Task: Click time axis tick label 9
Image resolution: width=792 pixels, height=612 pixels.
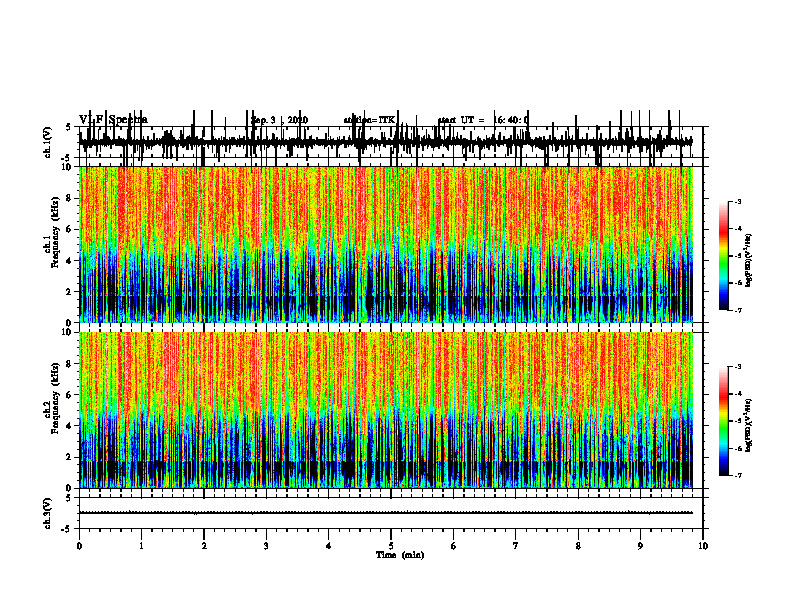Action: 640,546
